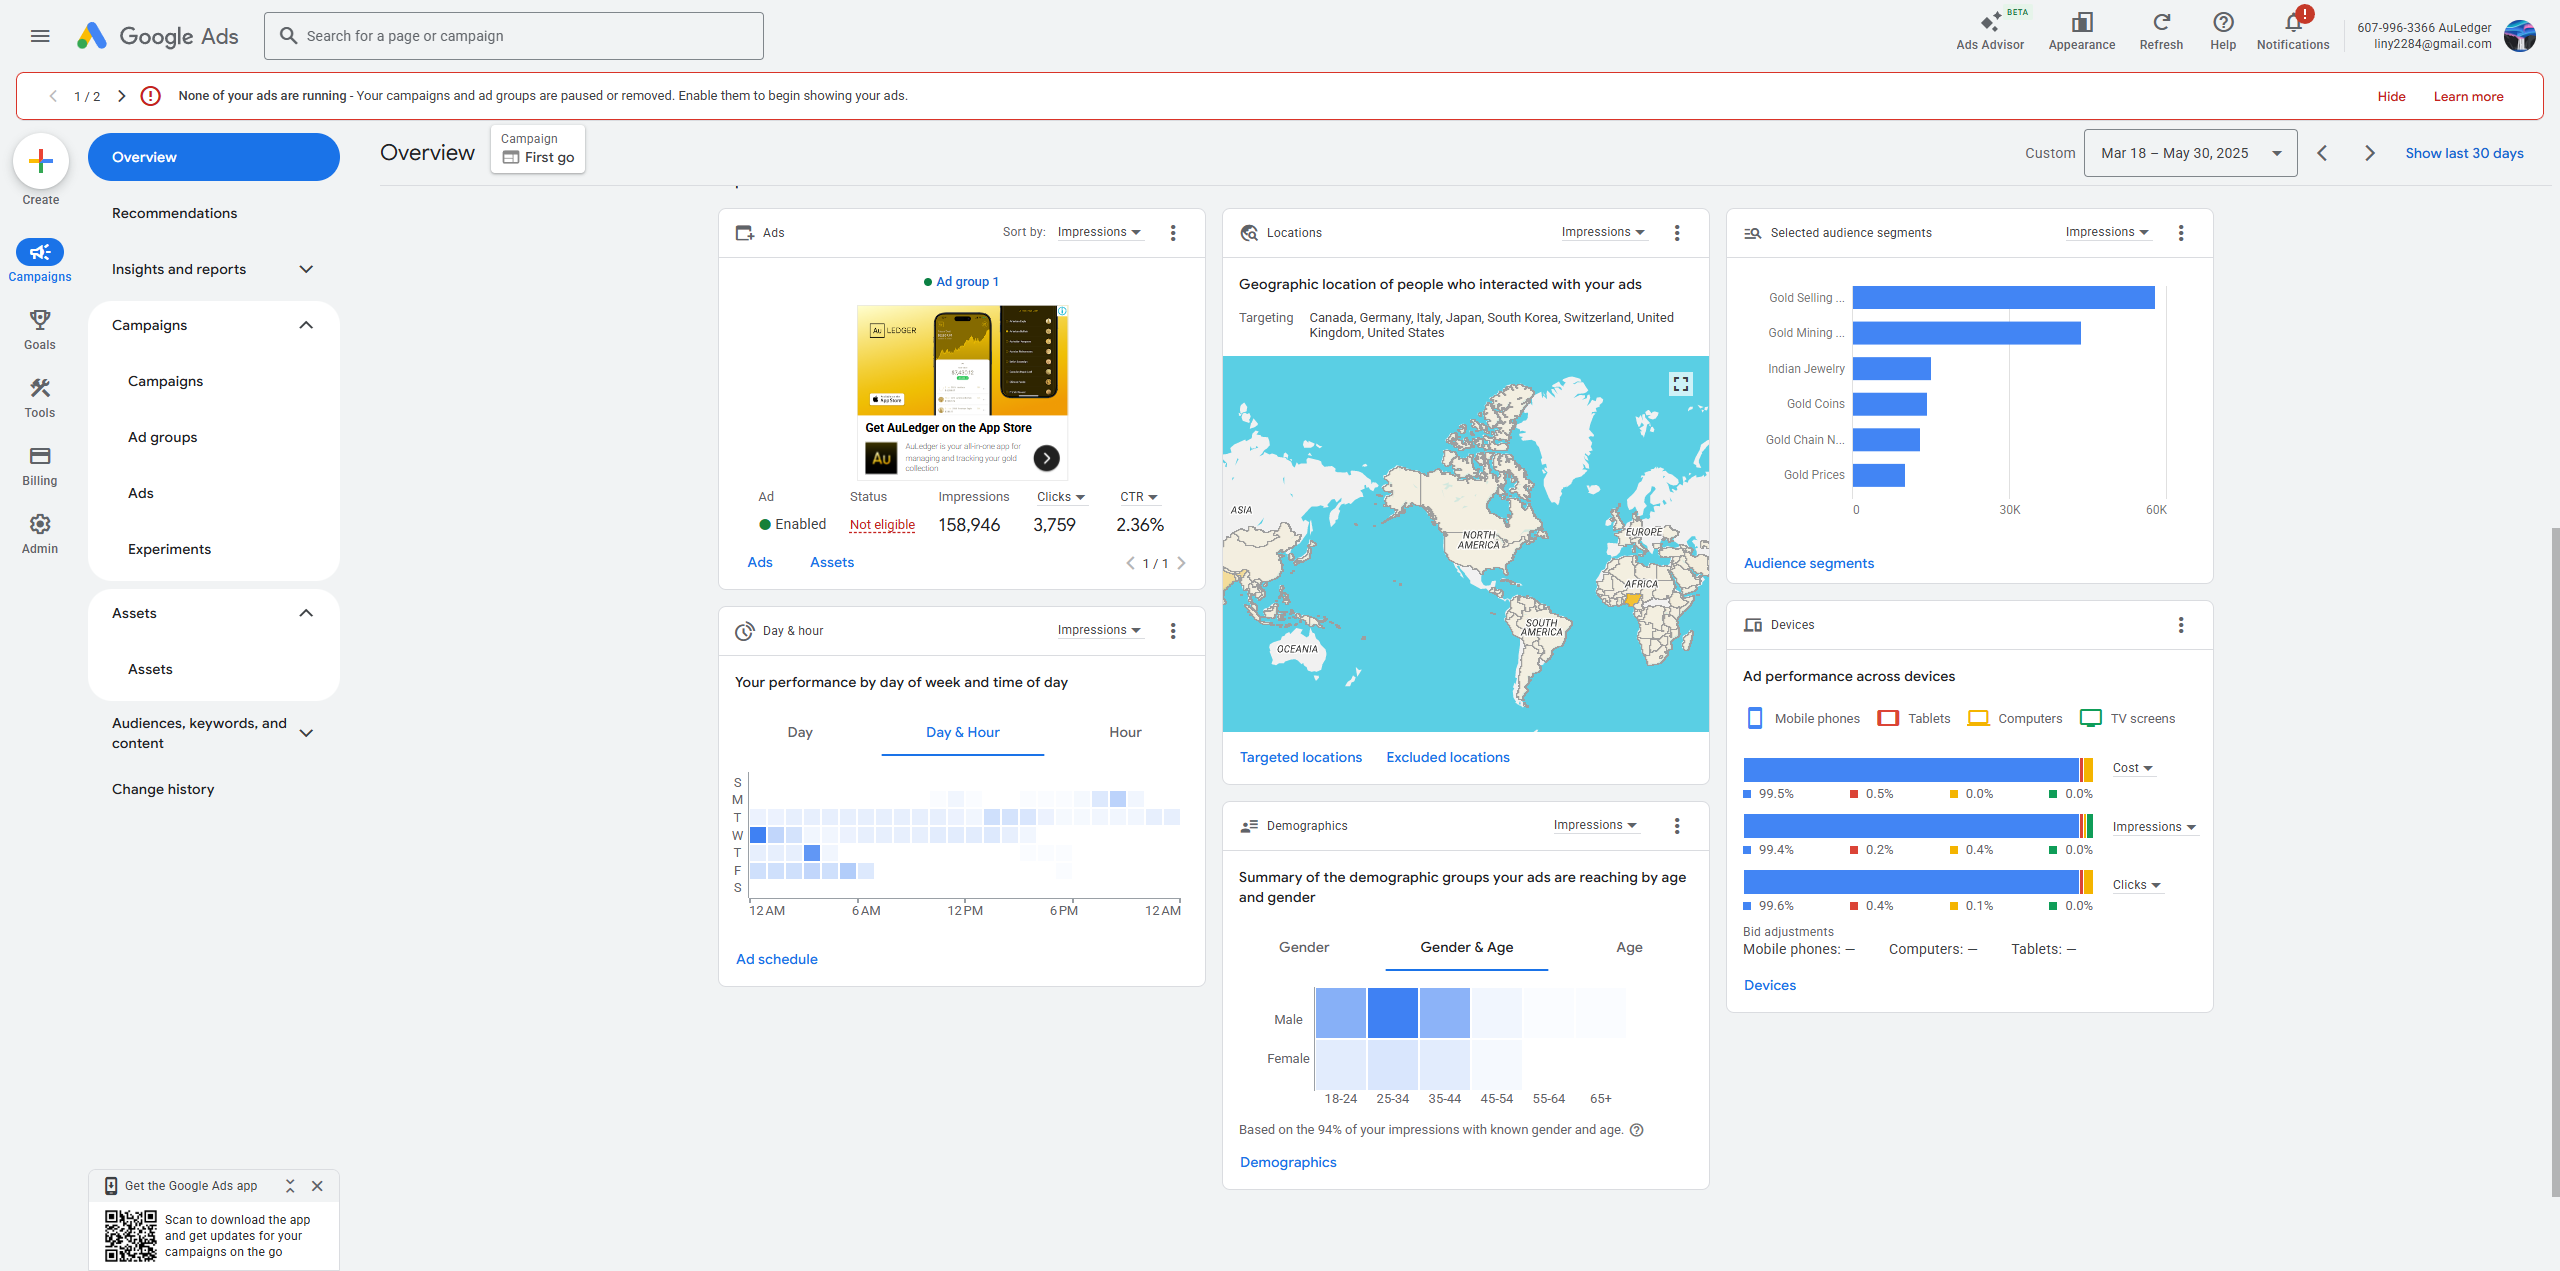Click Show last 30 days link
This screenshot has height=1271, width=2560.
[2464, 153]
